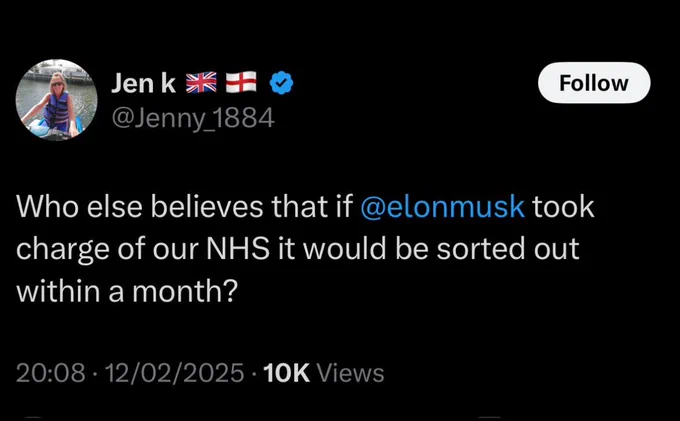Click the Jen k display name
Screen dimensions: 680x421
pyautogui.click(x=144, y=83)
